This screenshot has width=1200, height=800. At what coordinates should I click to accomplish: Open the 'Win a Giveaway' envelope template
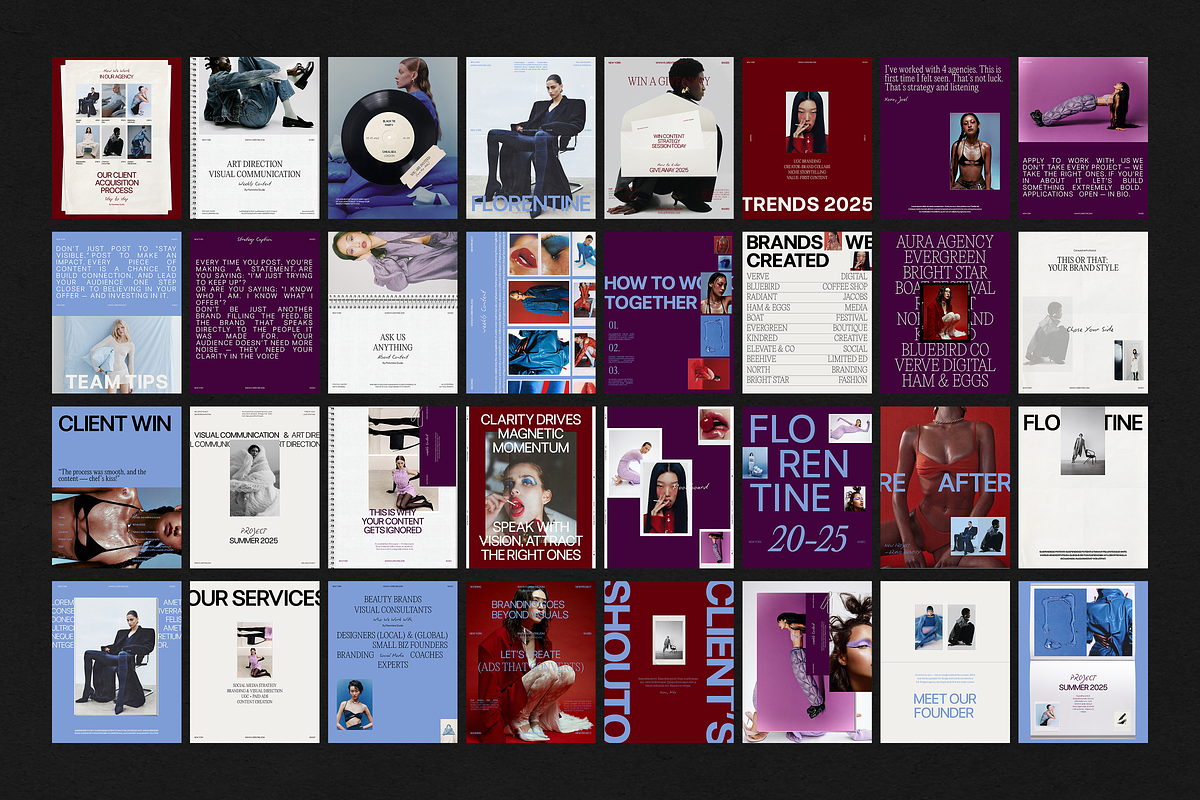click(x=669, y=138)
